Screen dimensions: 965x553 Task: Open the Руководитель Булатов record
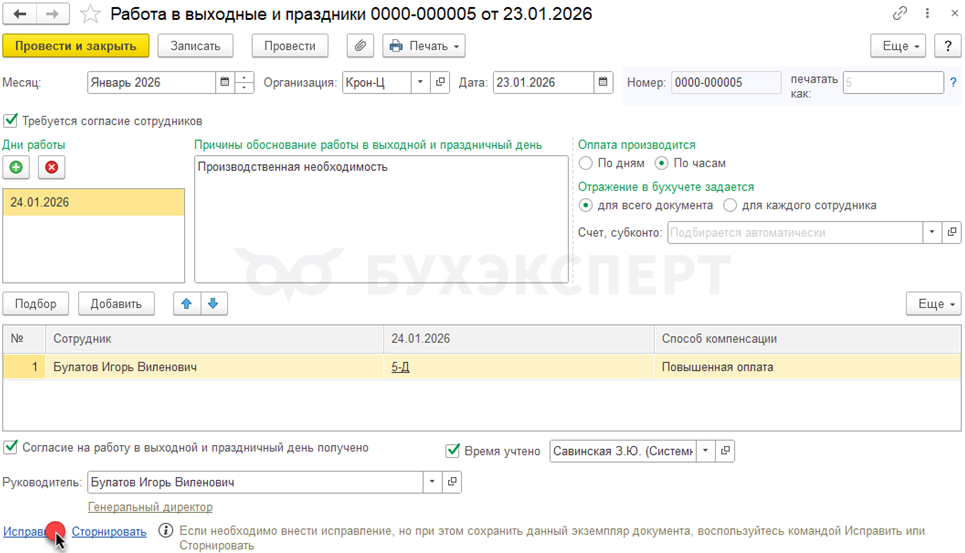(452, 482)
